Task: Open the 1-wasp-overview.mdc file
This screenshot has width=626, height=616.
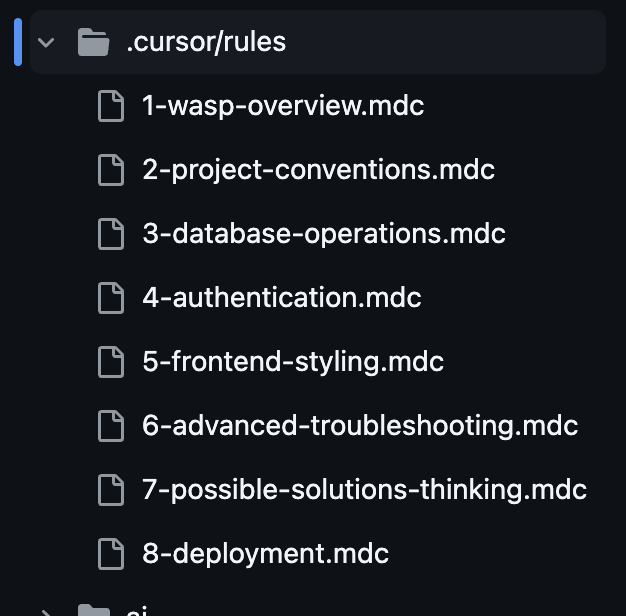Action: point(283,106)
